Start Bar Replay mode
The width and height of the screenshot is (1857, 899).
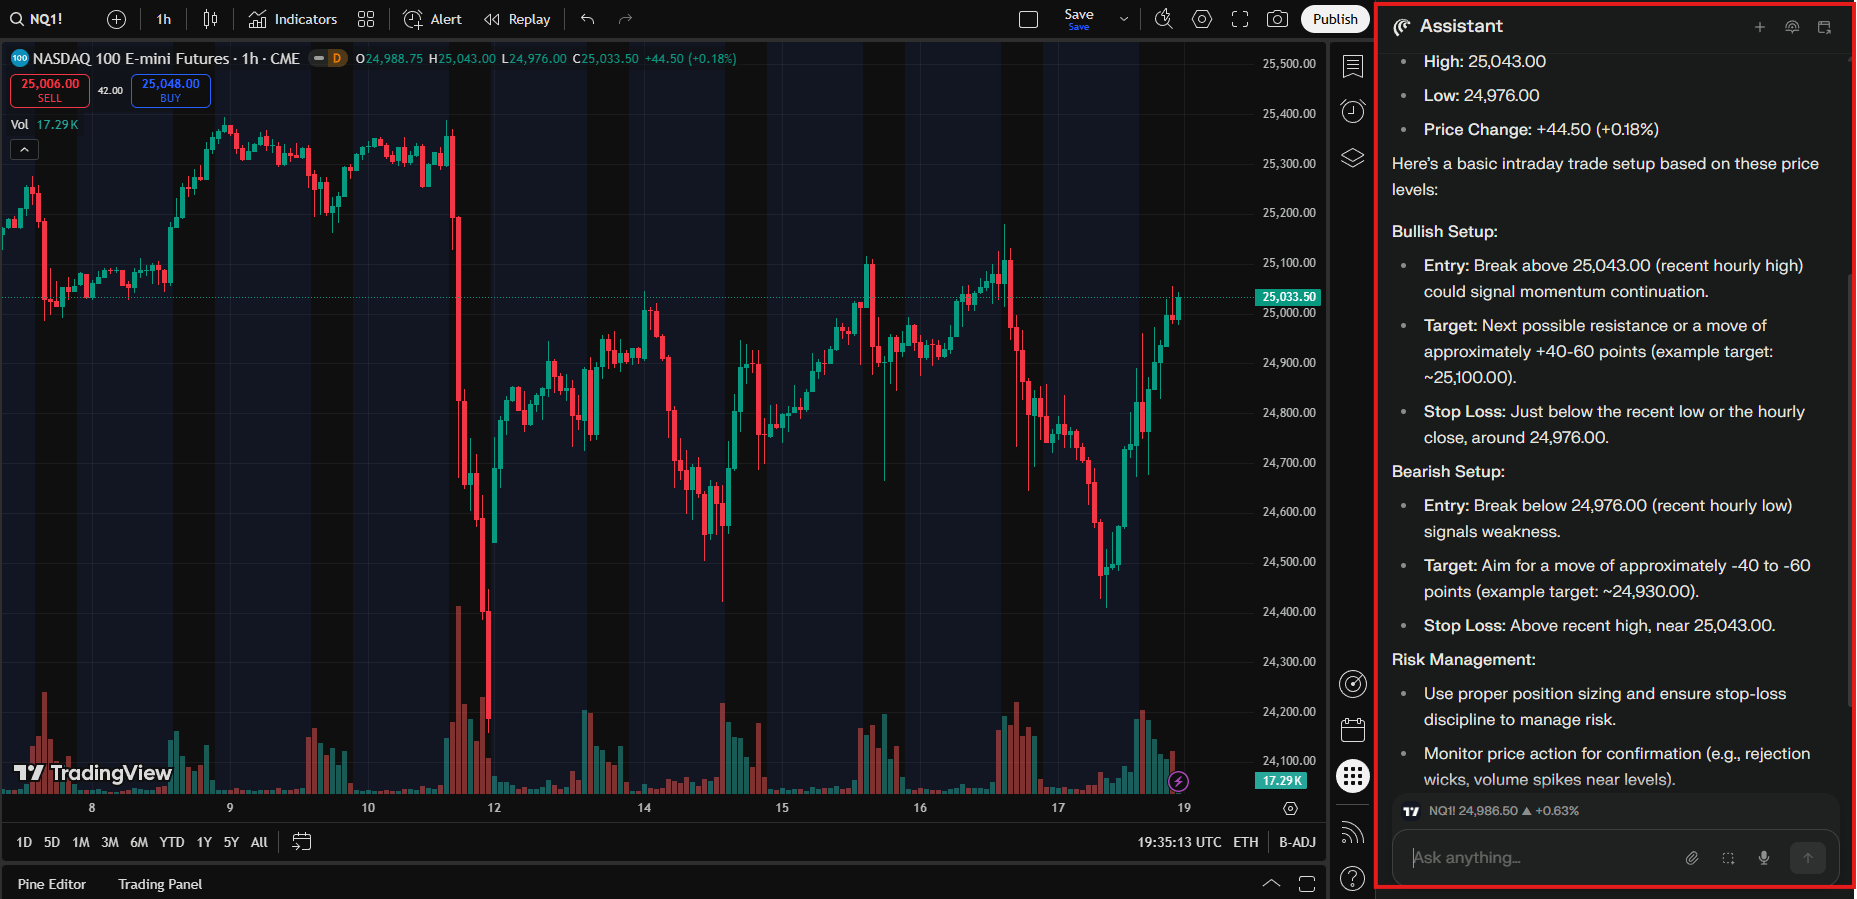pos(517,19)
